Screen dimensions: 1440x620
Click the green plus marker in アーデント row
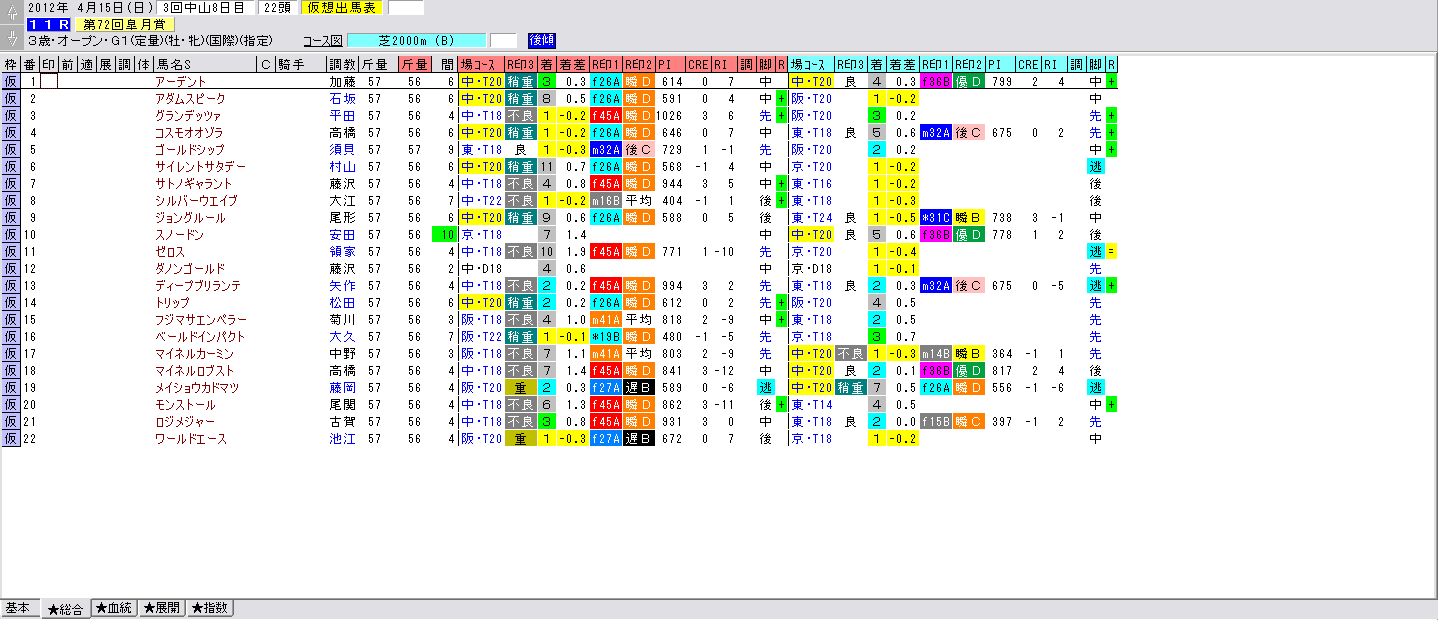[1111, 82]
